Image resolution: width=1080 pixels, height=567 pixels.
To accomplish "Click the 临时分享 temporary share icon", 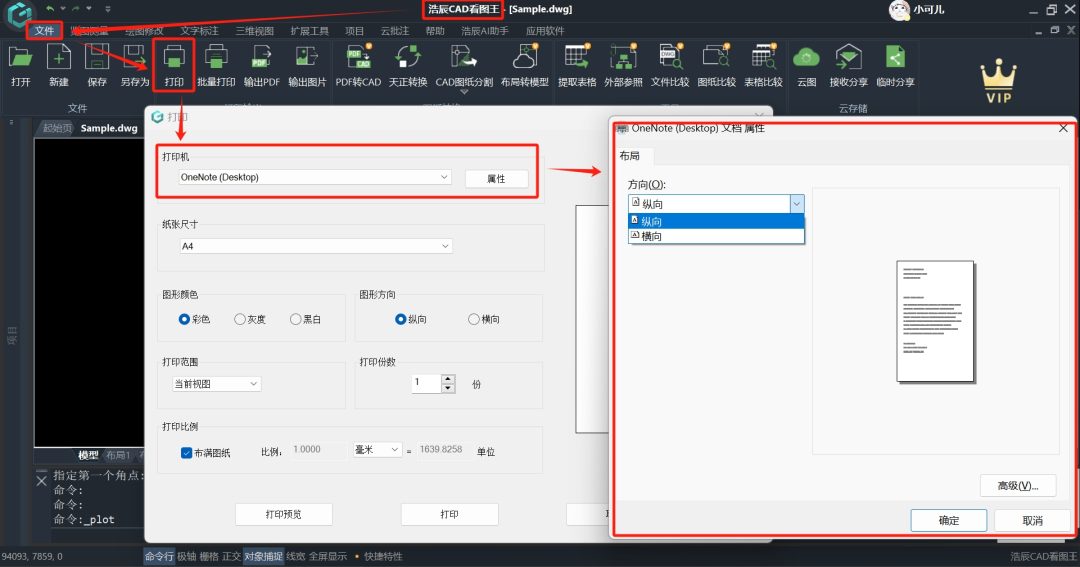I will click(895, 57).
